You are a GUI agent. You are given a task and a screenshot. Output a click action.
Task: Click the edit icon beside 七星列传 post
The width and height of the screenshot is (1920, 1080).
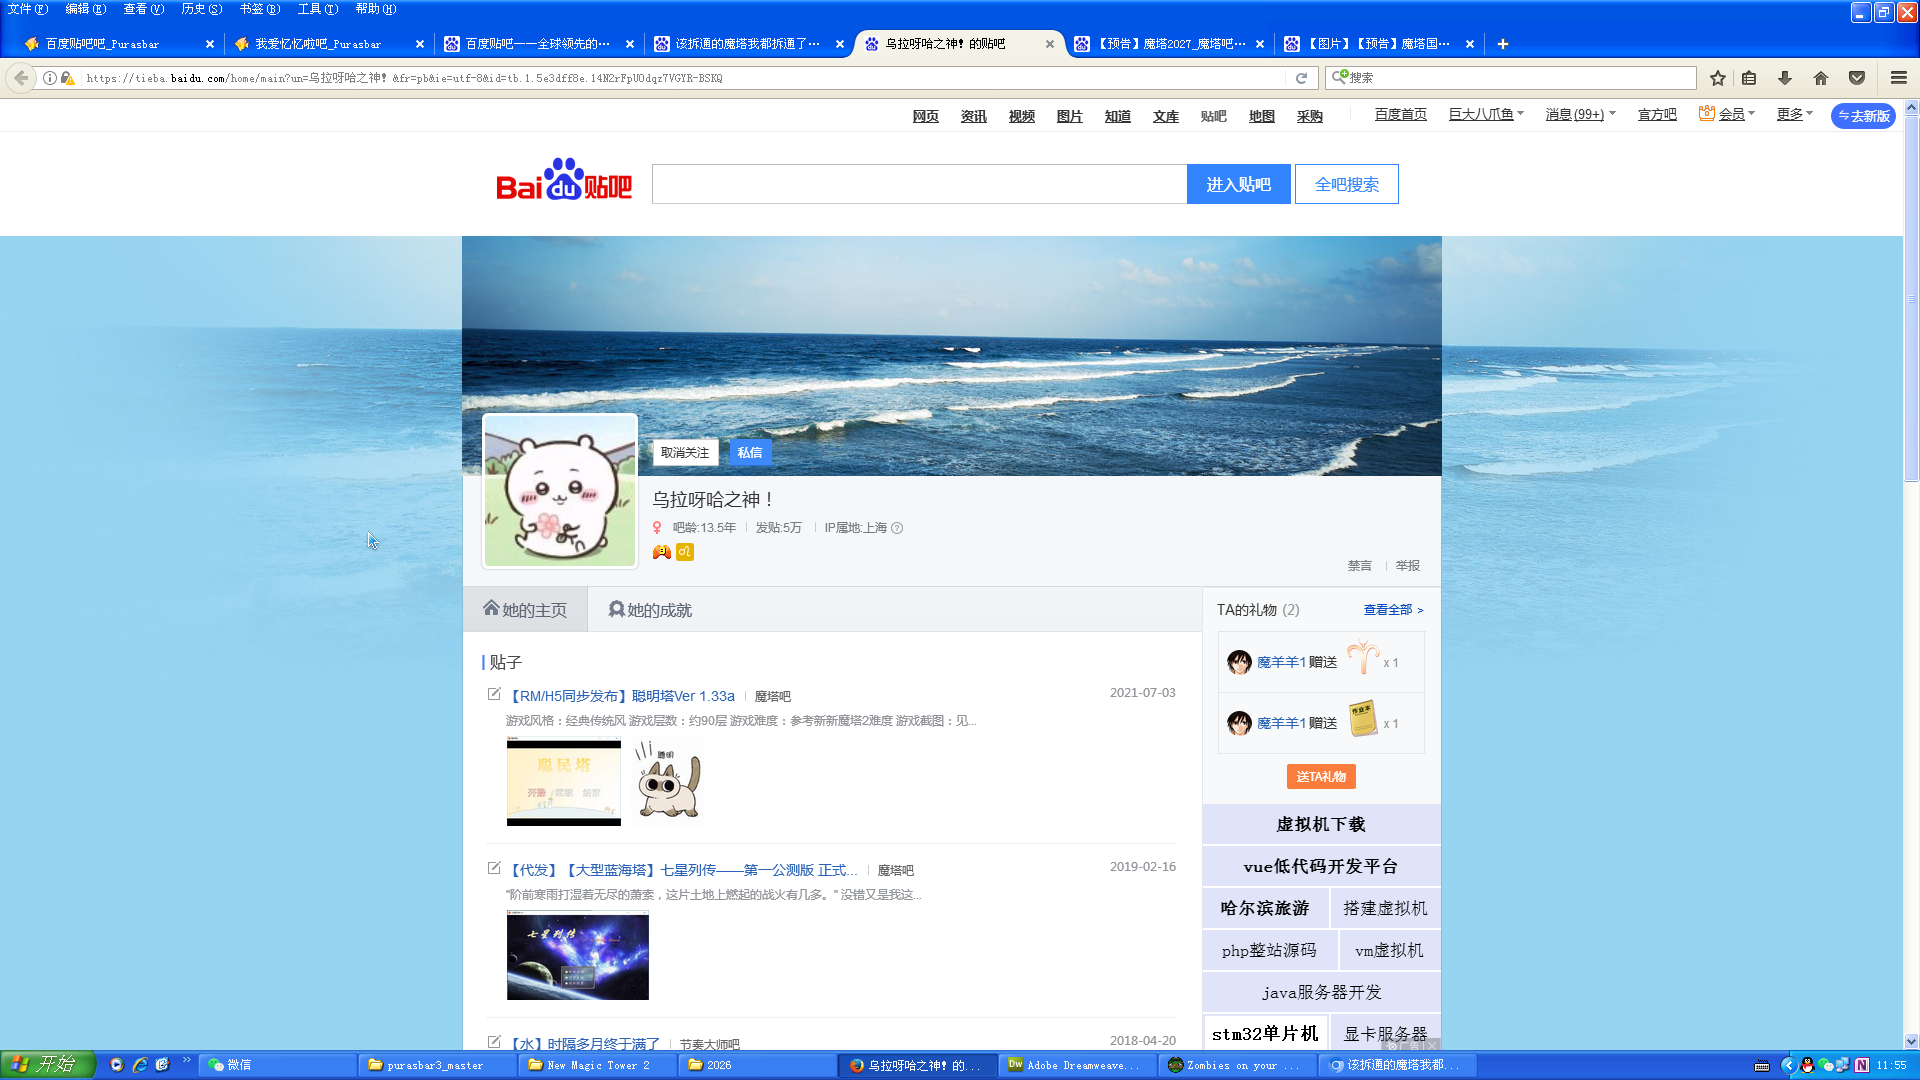(494, 868)
